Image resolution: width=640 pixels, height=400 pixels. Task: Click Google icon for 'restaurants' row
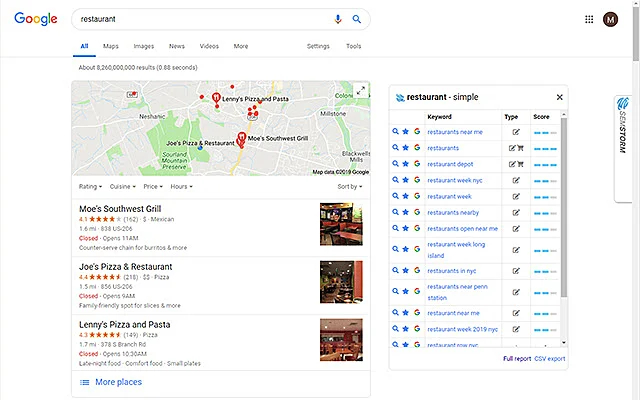coord(417,147)
